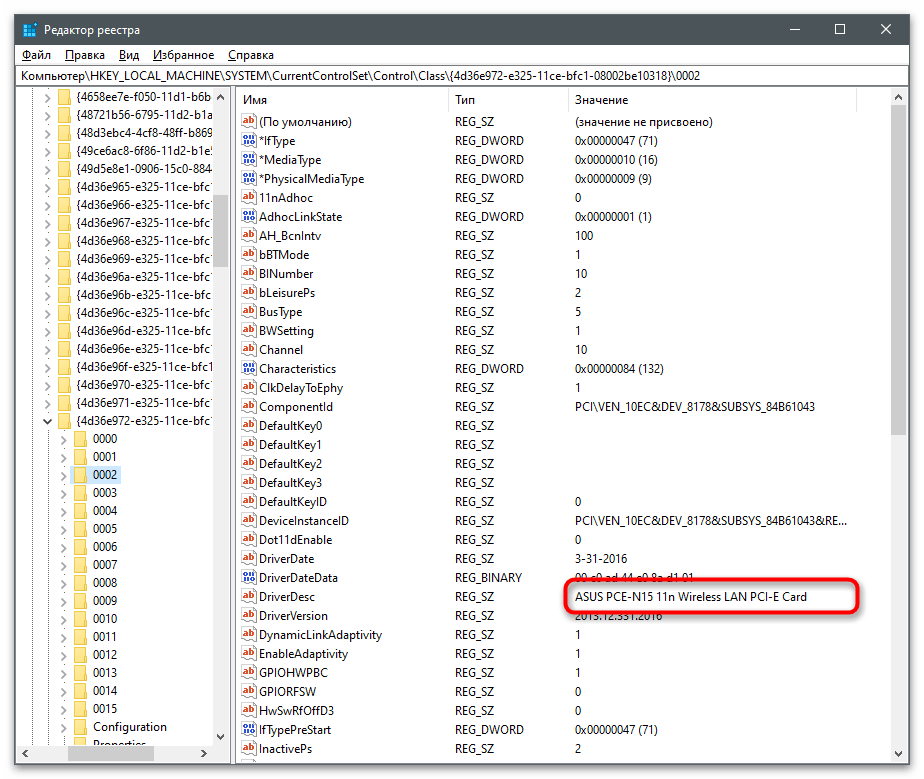Click the string icon of the DriverVersion value
924x779 pixels.
click(x=249, y=615)
